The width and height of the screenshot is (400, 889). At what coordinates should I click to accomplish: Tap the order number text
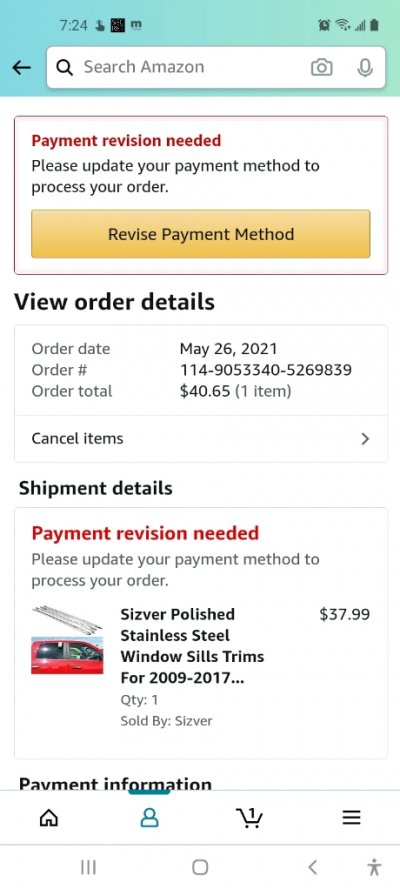[266, 370]
